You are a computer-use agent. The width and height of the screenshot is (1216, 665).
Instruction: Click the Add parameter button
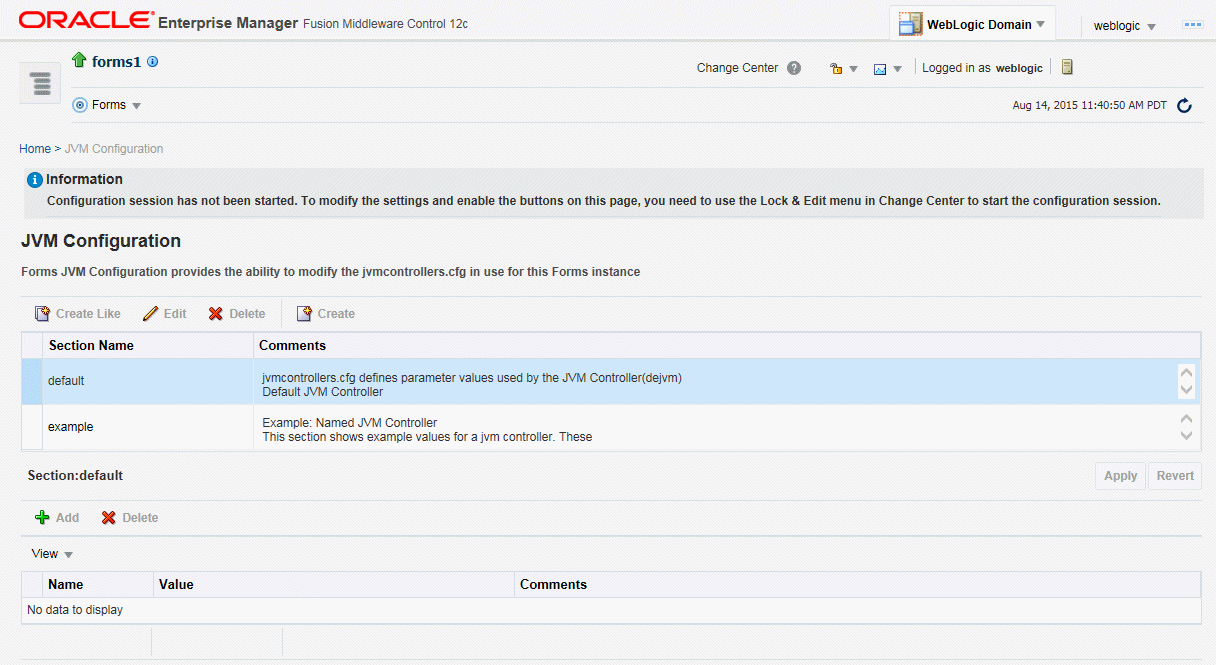click(57, 518)
